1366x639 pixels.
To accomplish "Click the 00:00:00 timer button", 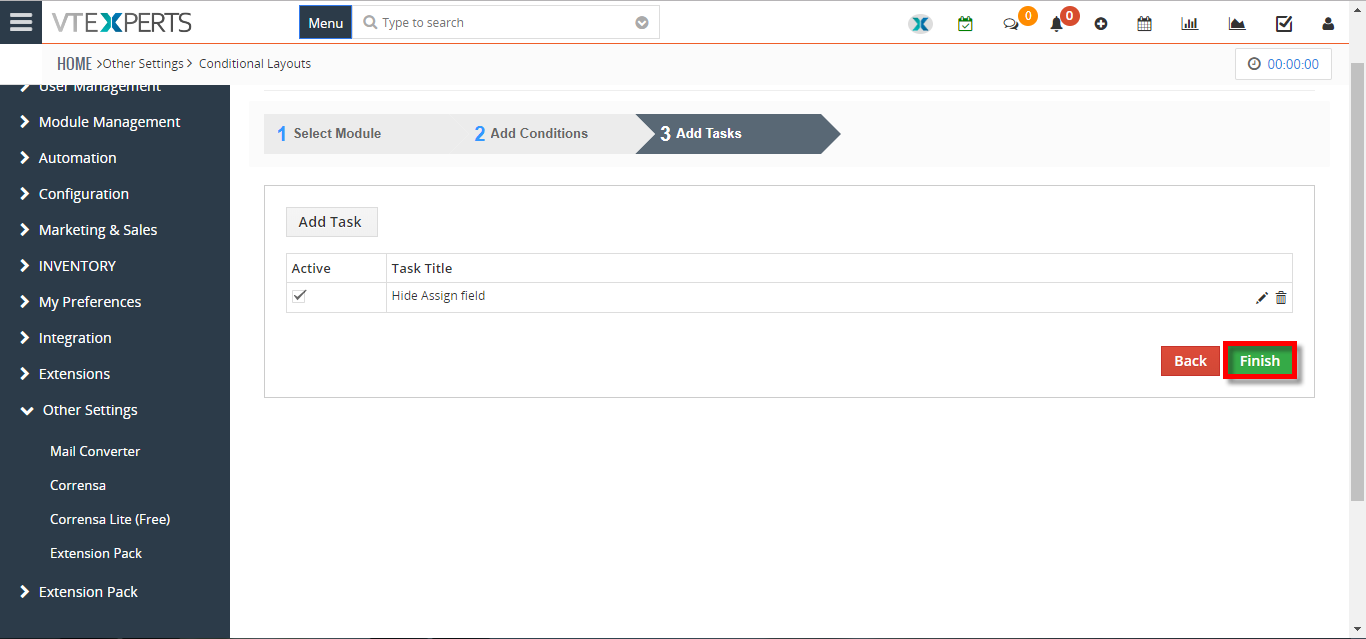I will 1283,64.
